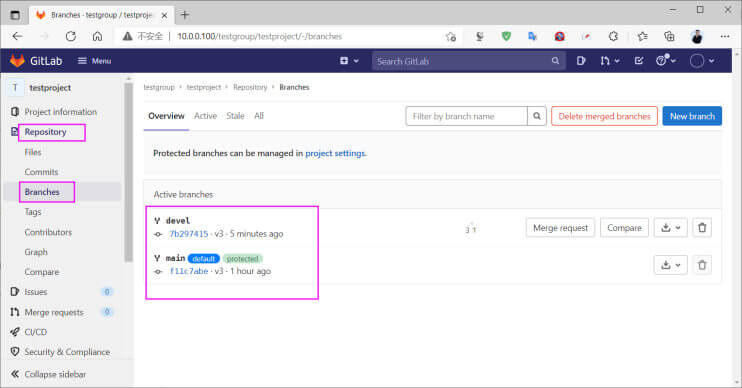This screenshot has width=742, height=388.
Task: Delete the devel branch trash icon
Action: pos(702,228)
